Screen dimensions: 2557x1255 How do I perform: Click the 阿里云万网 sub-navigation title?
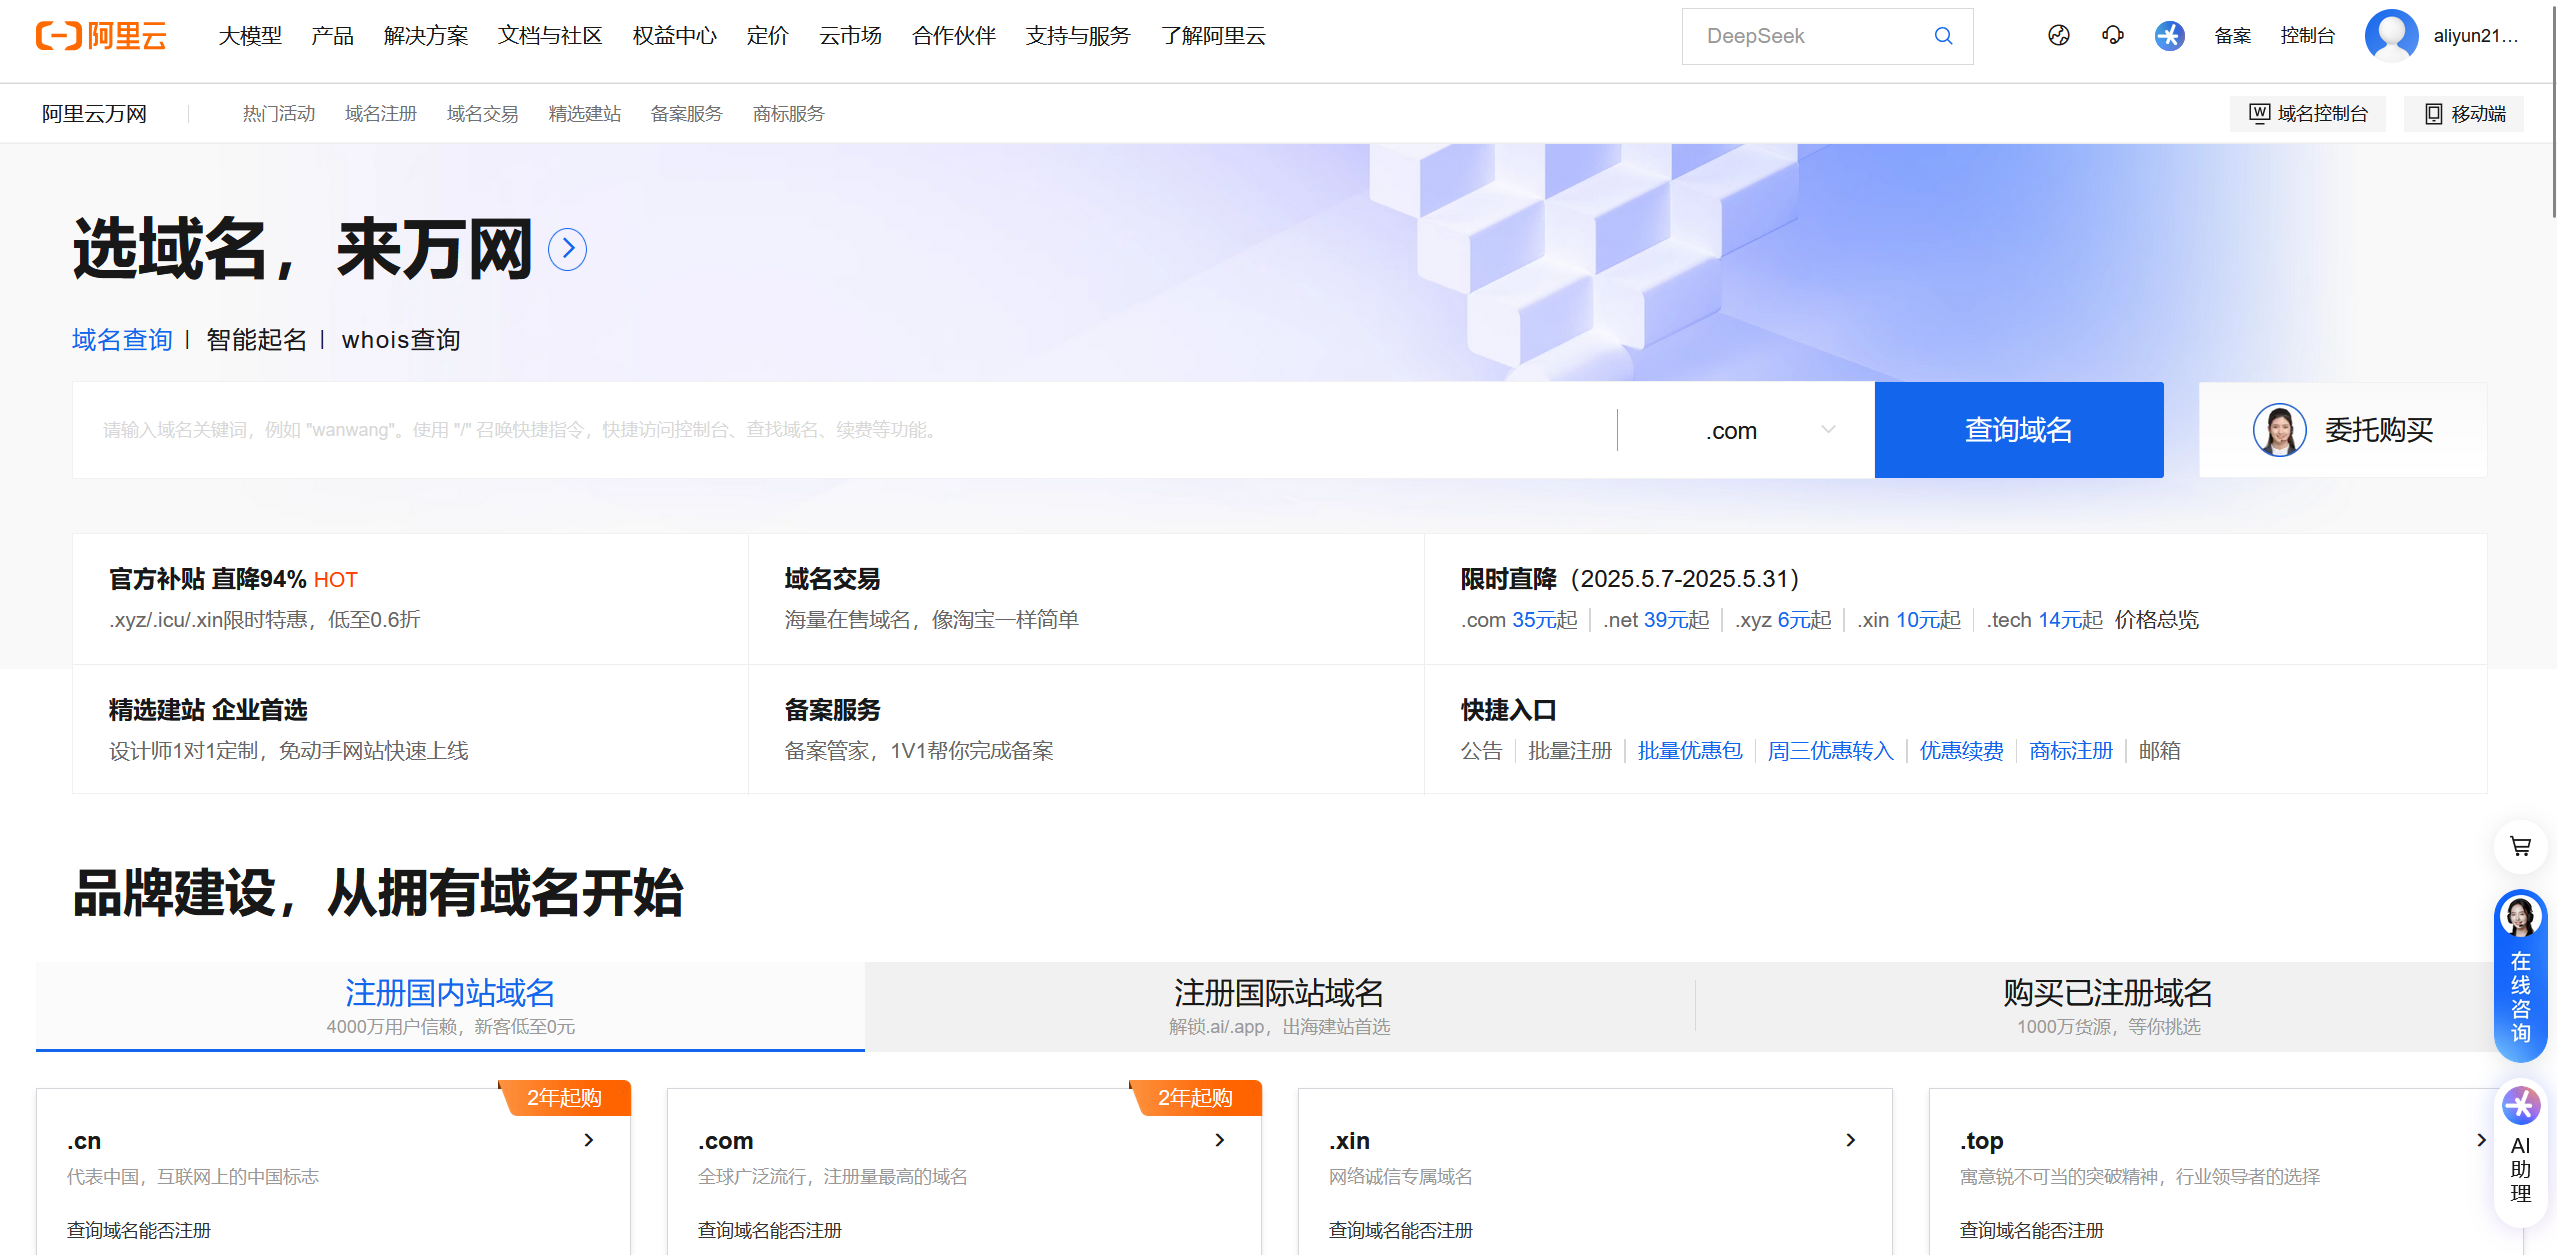pos(94,114)
